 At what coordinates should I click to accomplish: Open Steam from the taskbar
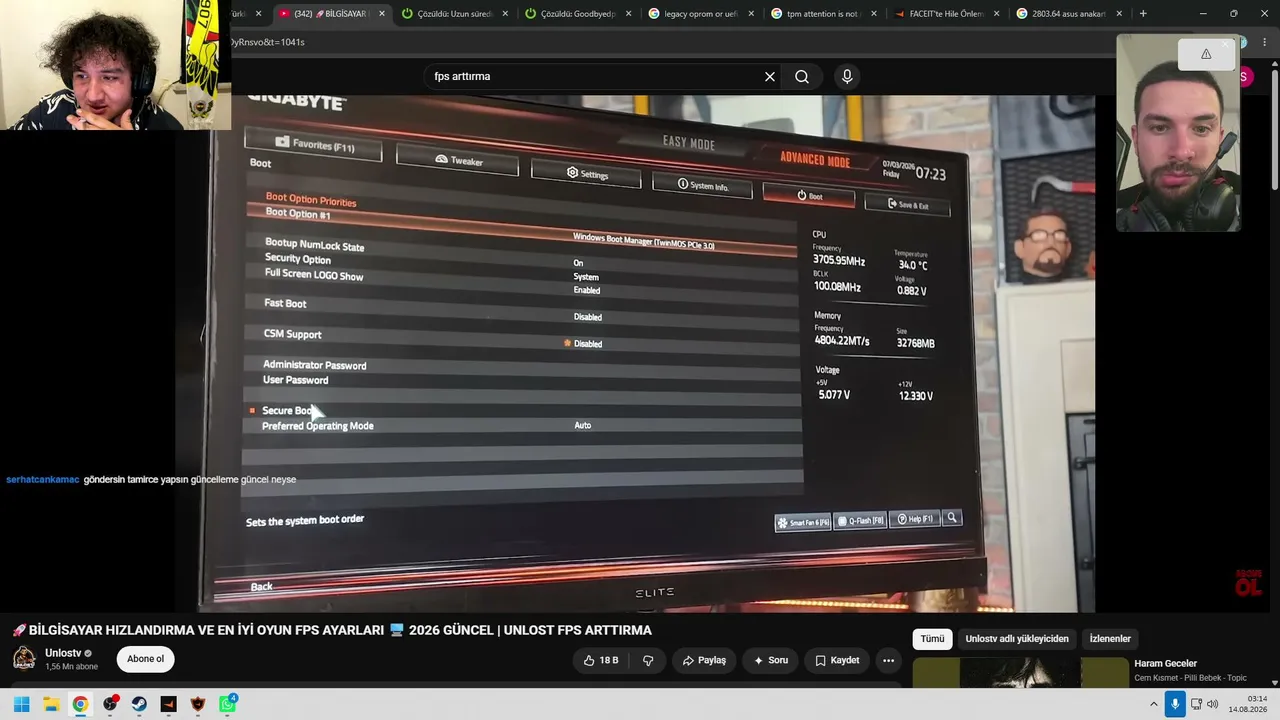[x=139, y=704]
